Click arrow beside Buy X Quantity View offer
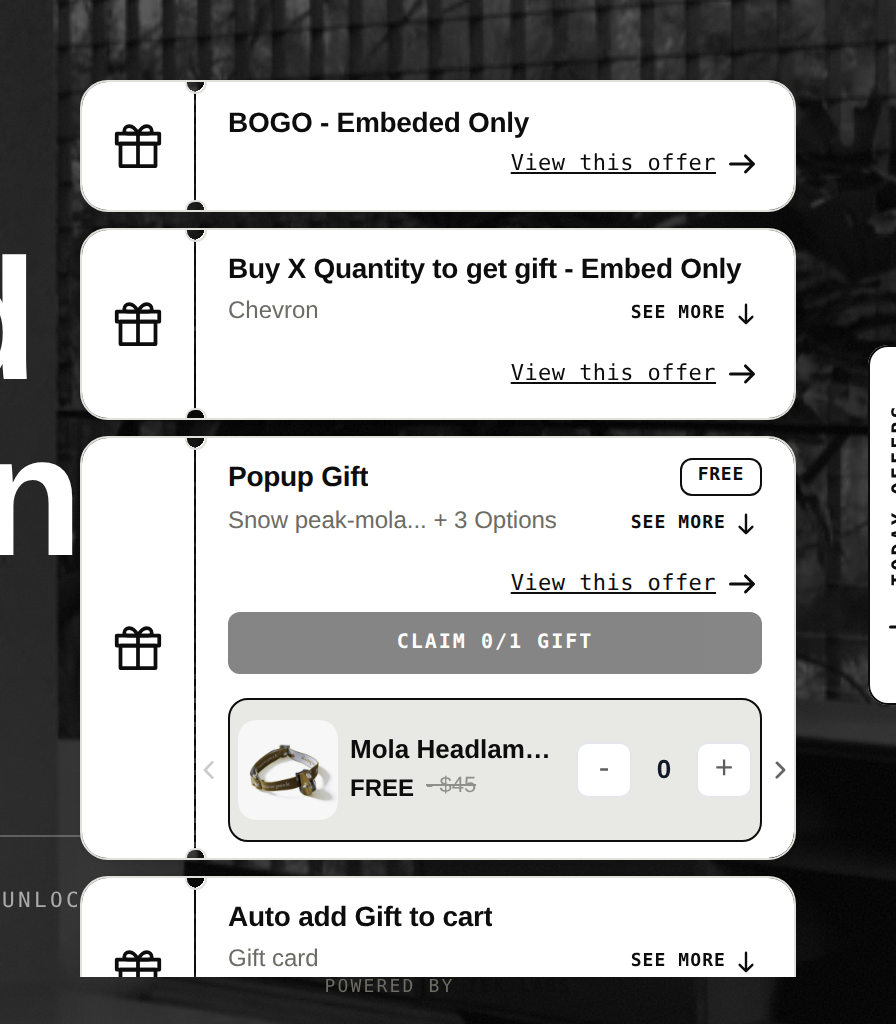This screenshot has width=896, height=1024. tap(742, 374)
